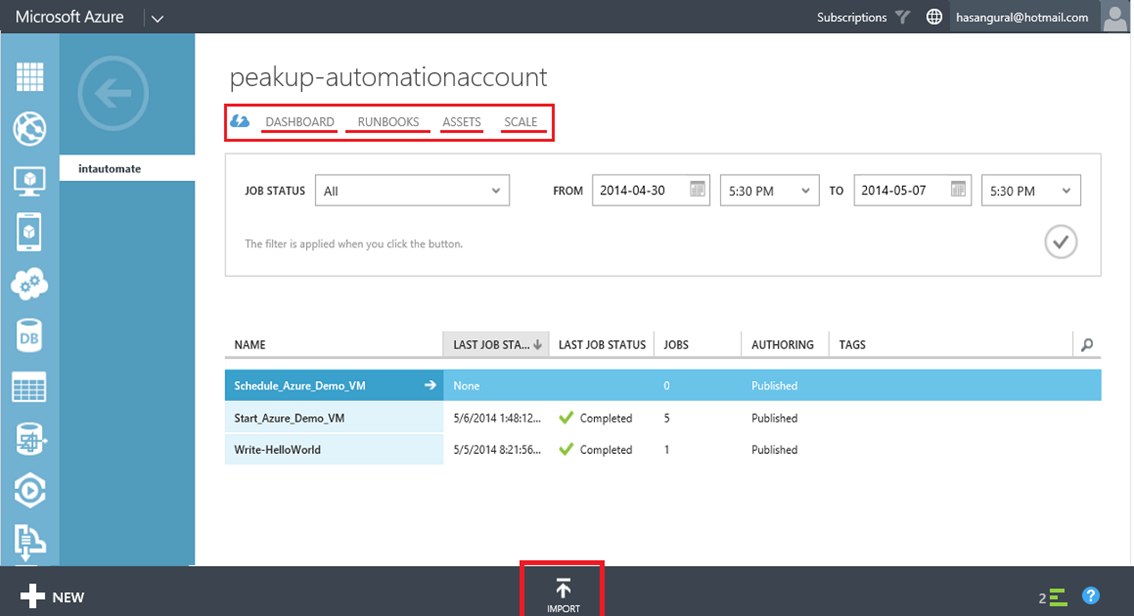
Task: Open the TO time dropdown 5:30 PM
Action: coord(1031,190)
